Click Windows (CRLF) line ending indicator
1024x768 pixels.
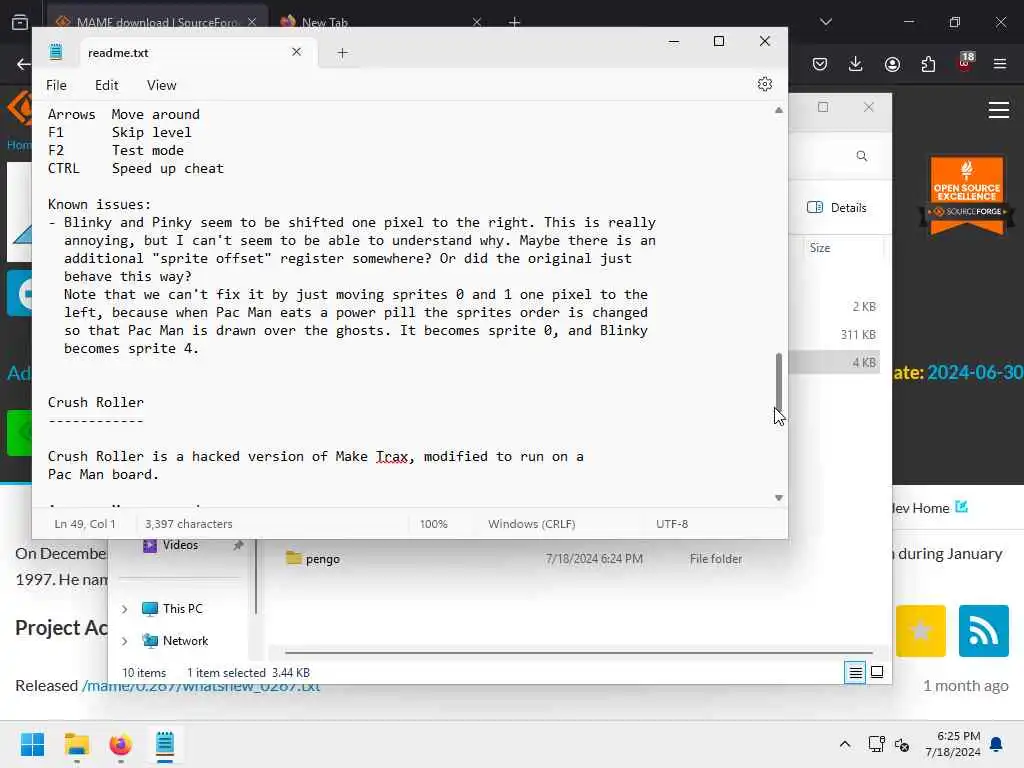tap(532, 524)
